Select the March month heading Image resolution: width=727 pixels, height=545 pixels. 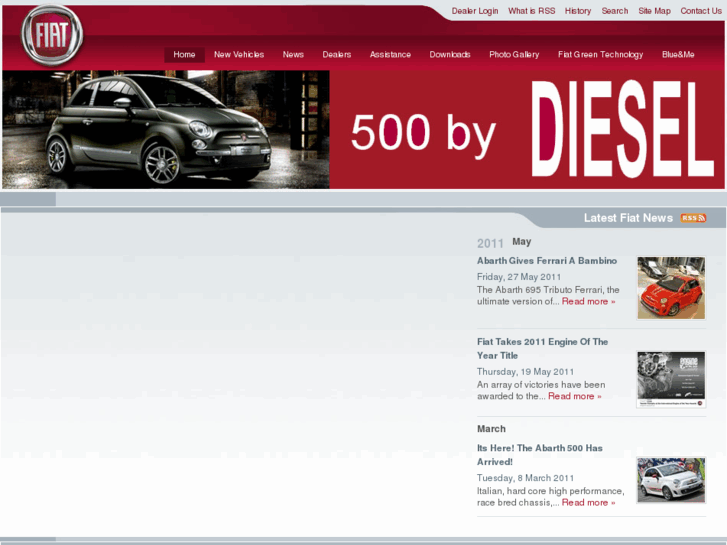tap(491, 429)
